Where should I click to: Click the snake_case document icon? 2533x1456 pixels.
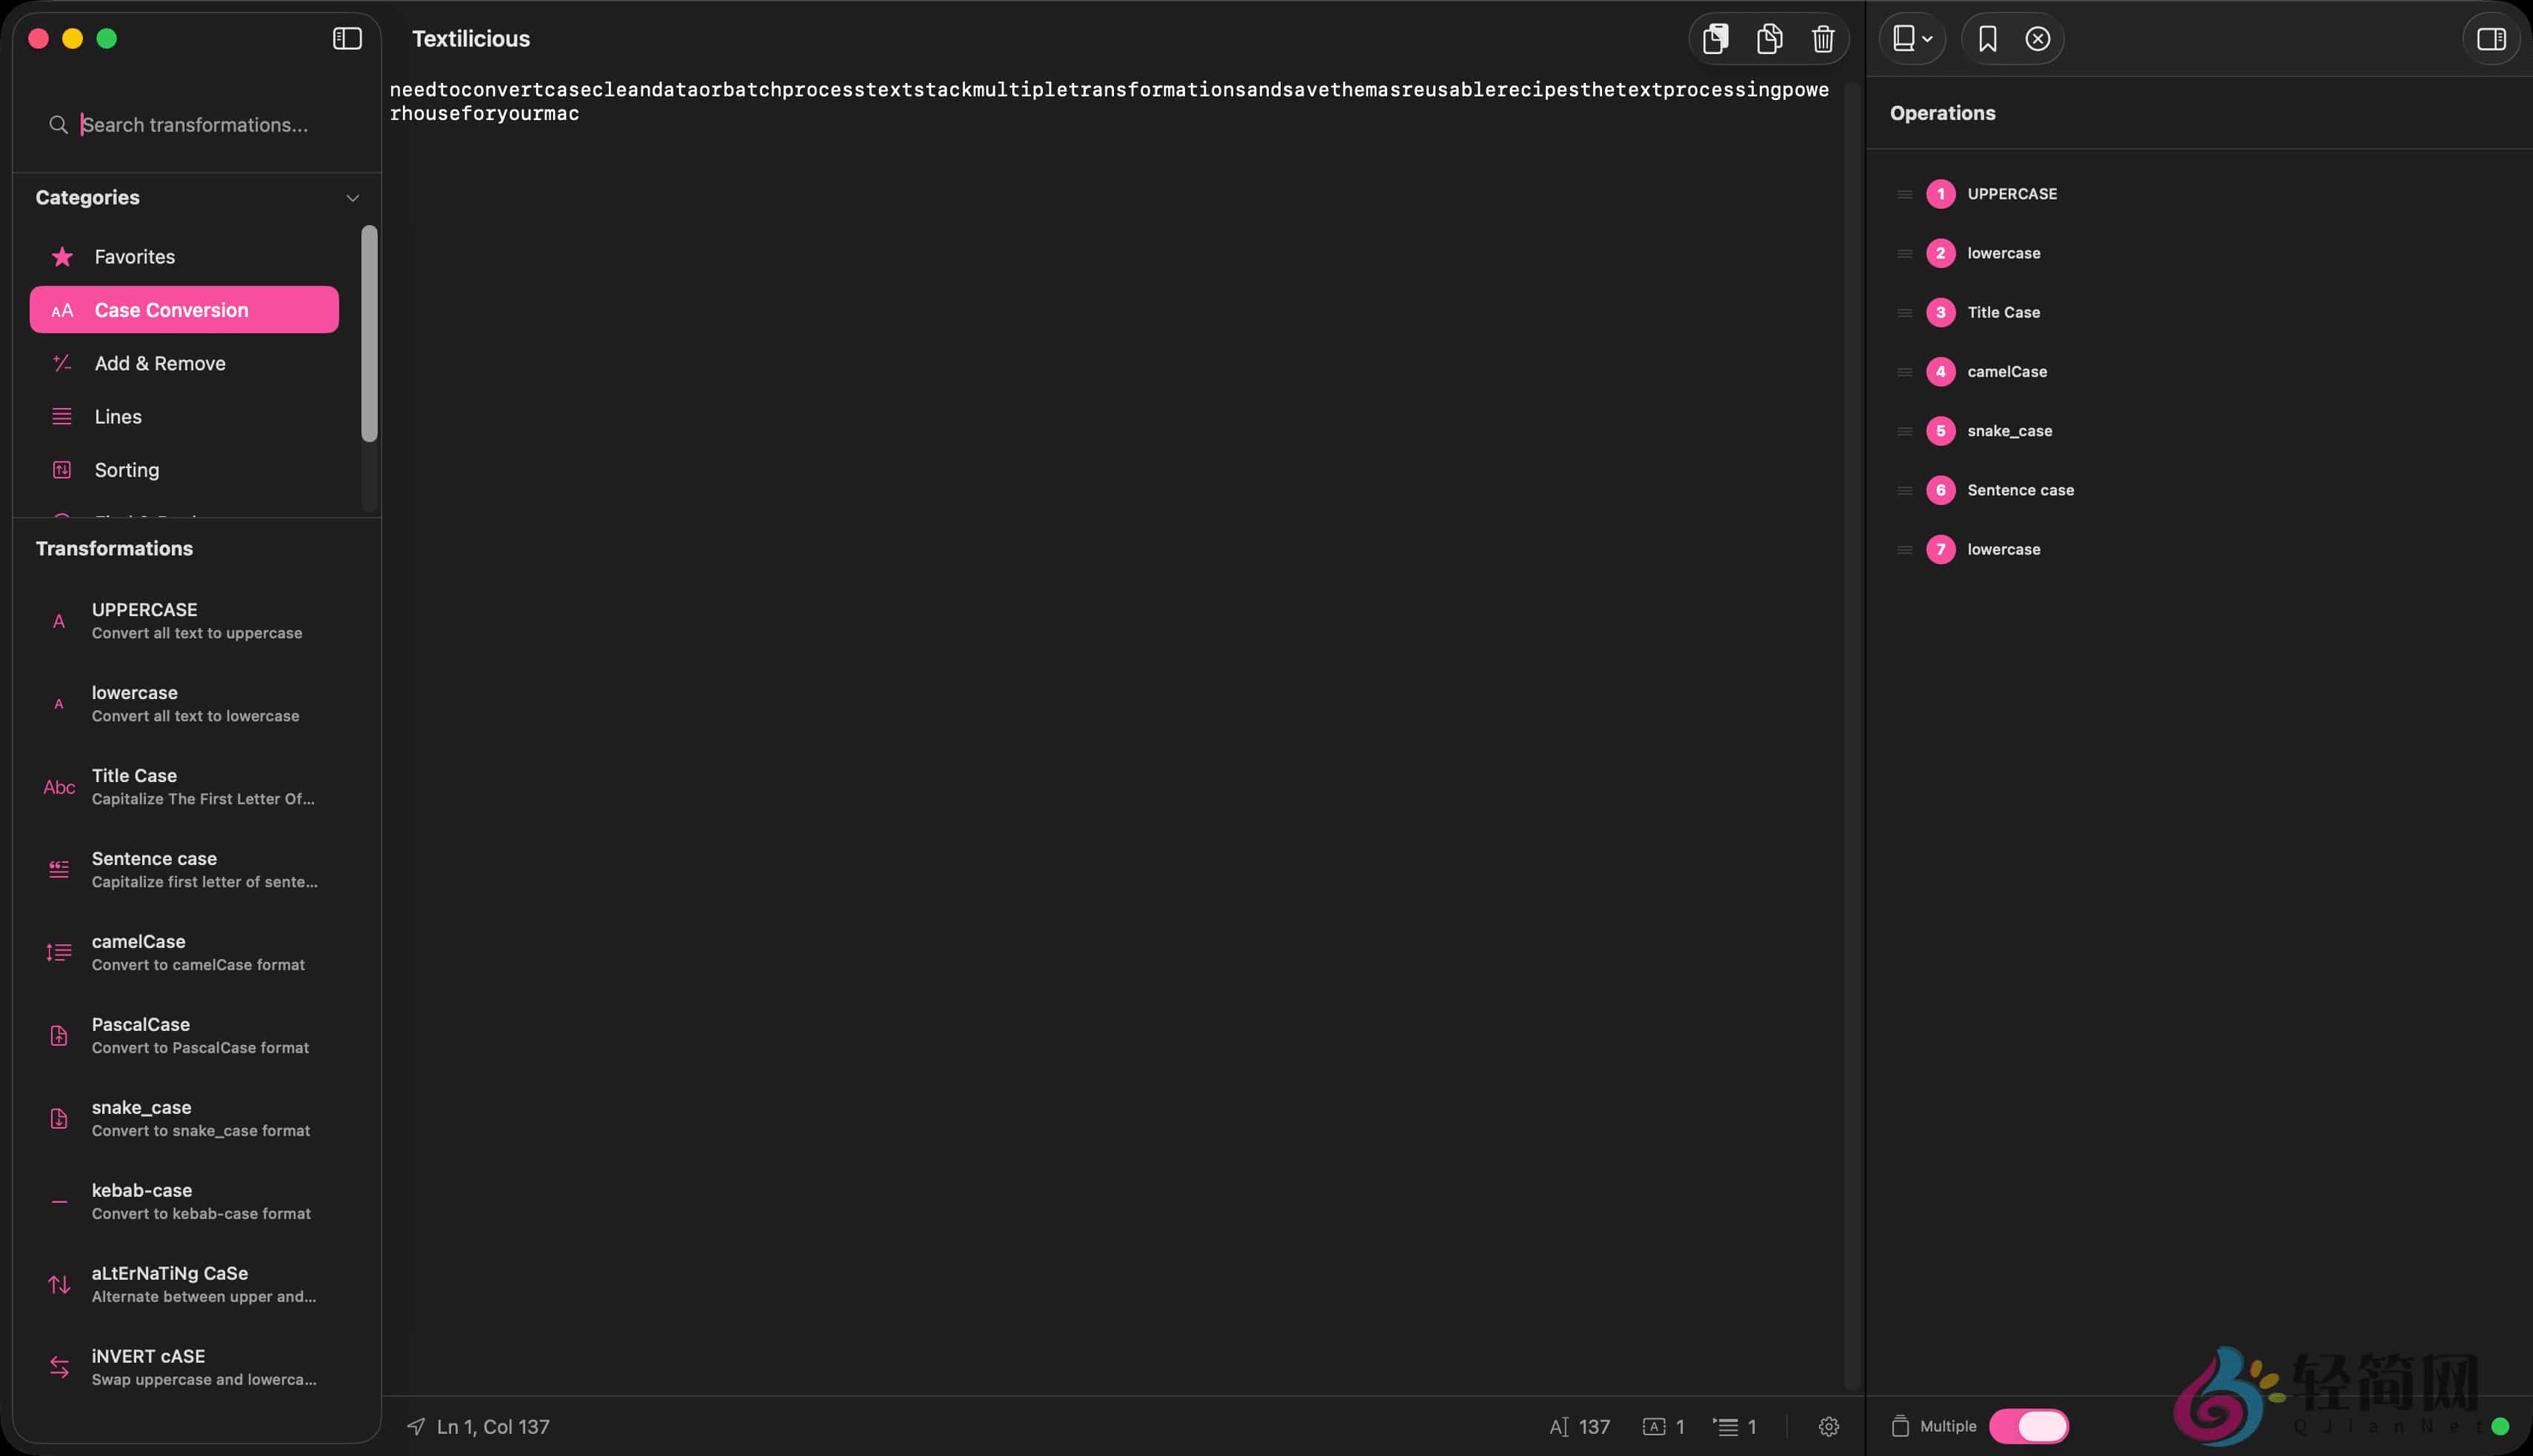(x=59, y=1119)
